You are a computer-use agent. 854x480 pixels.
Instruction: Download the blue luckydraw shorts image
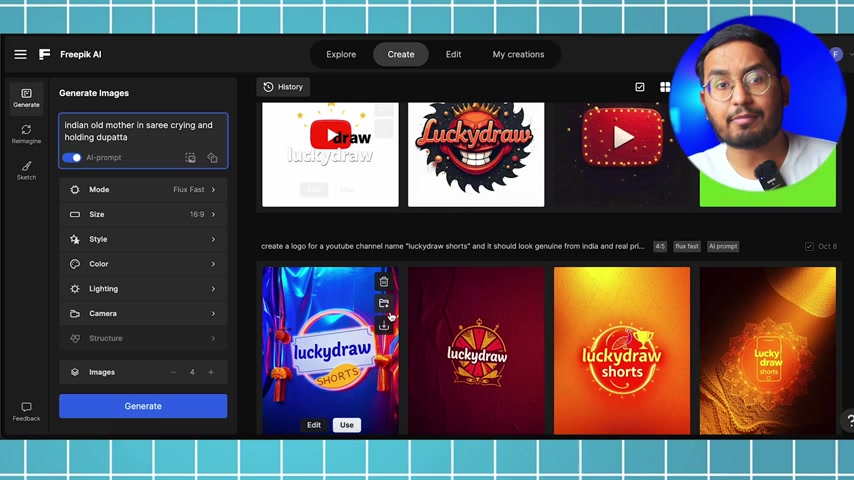click(x=384, y=325)
